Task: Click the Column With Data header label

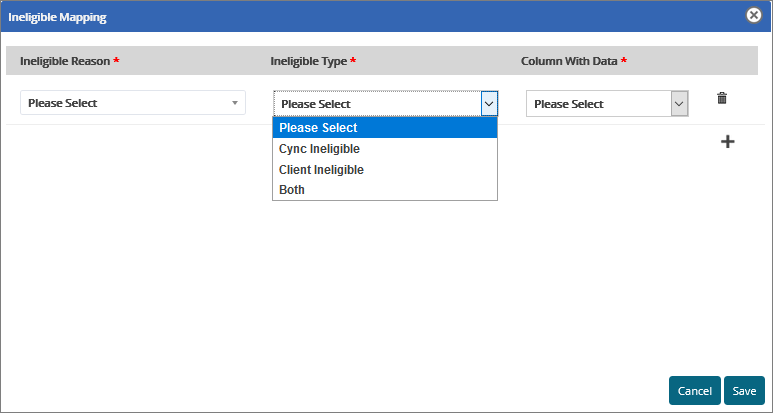Action: (569, 61)
